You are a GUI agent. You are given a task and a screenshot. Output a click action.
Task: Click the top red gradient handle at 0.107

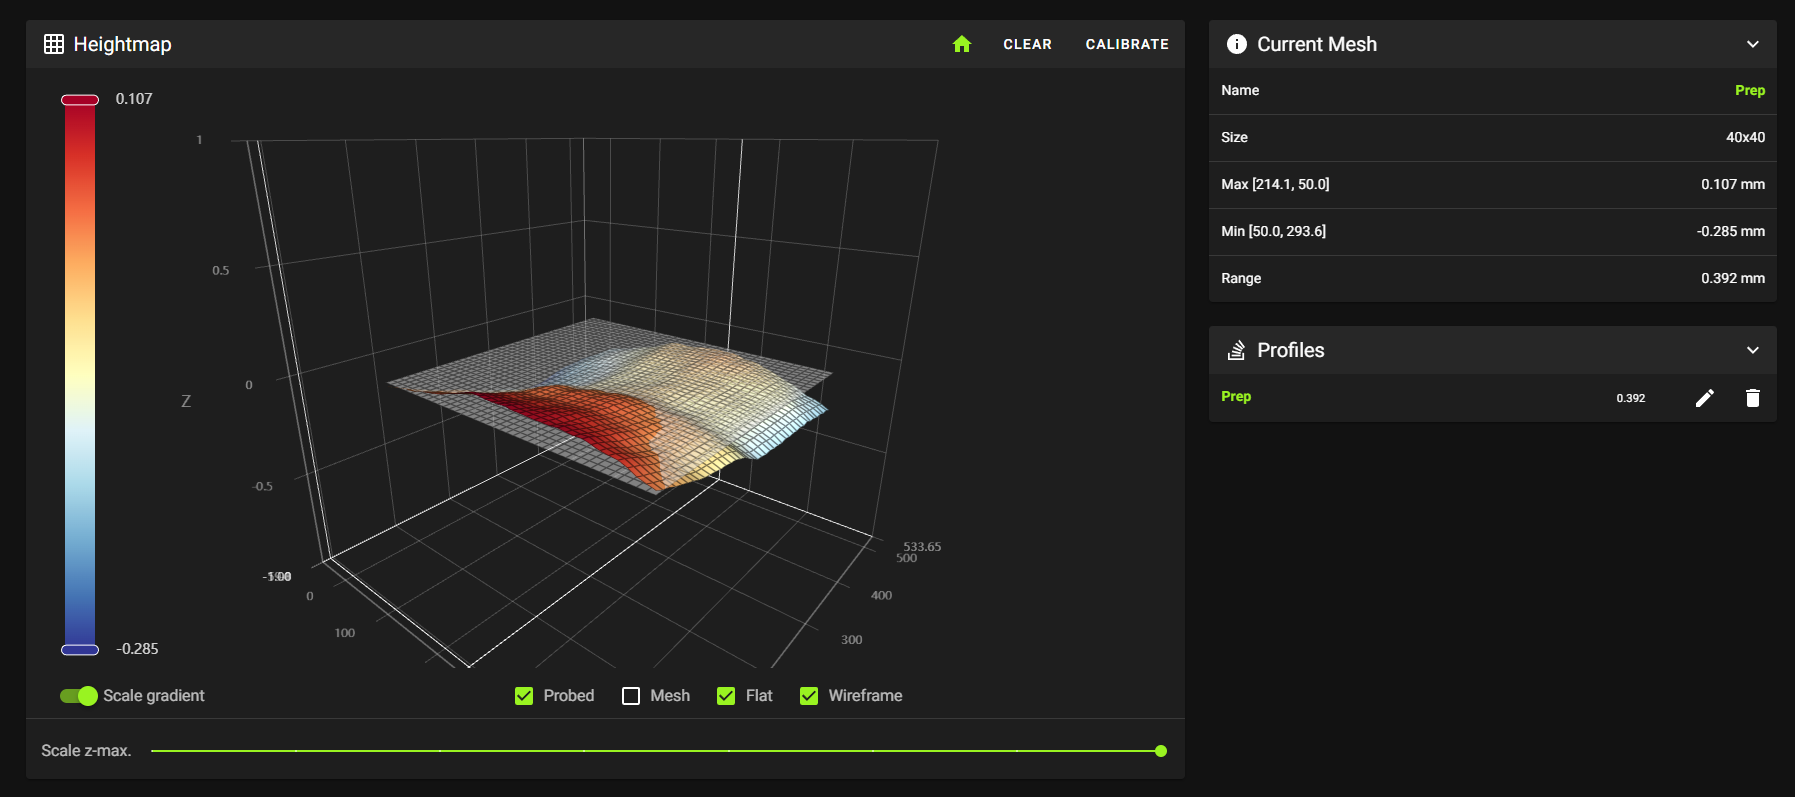coord(80,100)
